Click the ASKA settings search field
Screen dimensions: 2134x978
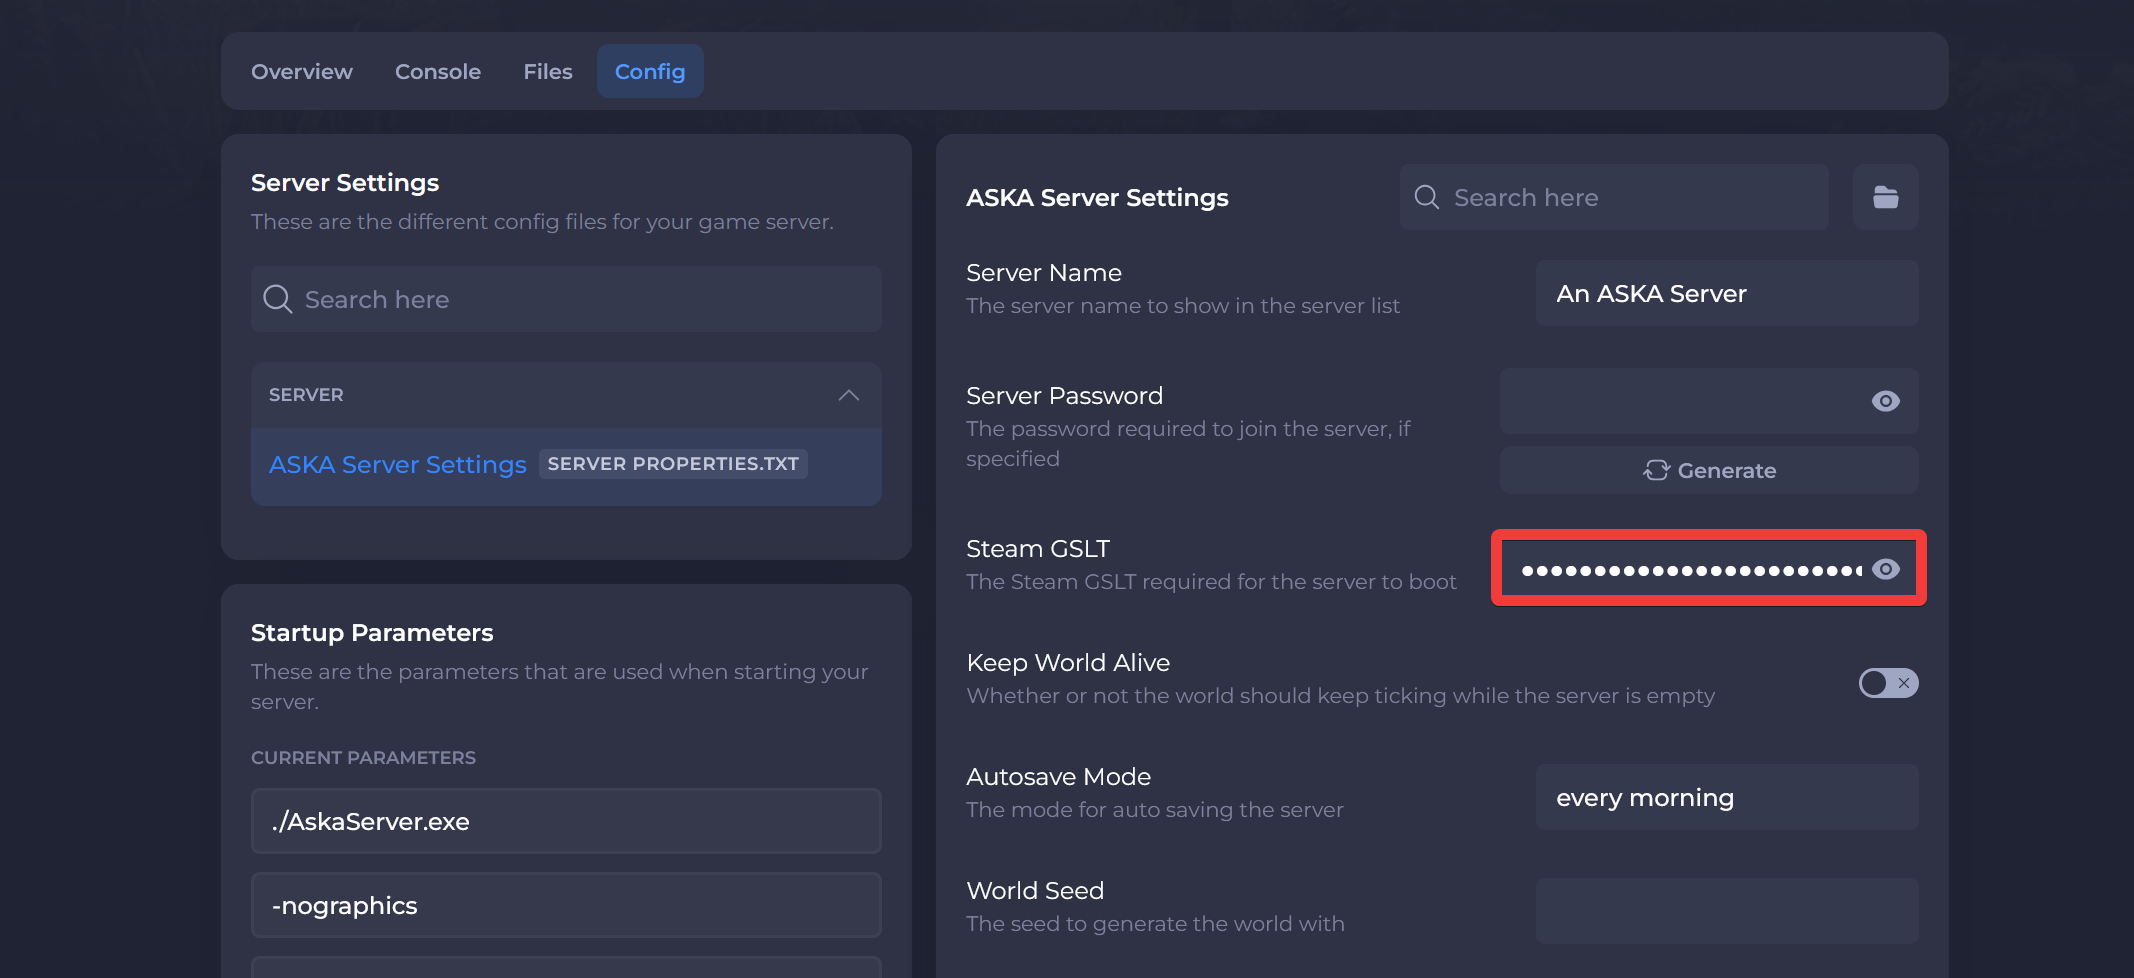click(x=1614, y=197)
